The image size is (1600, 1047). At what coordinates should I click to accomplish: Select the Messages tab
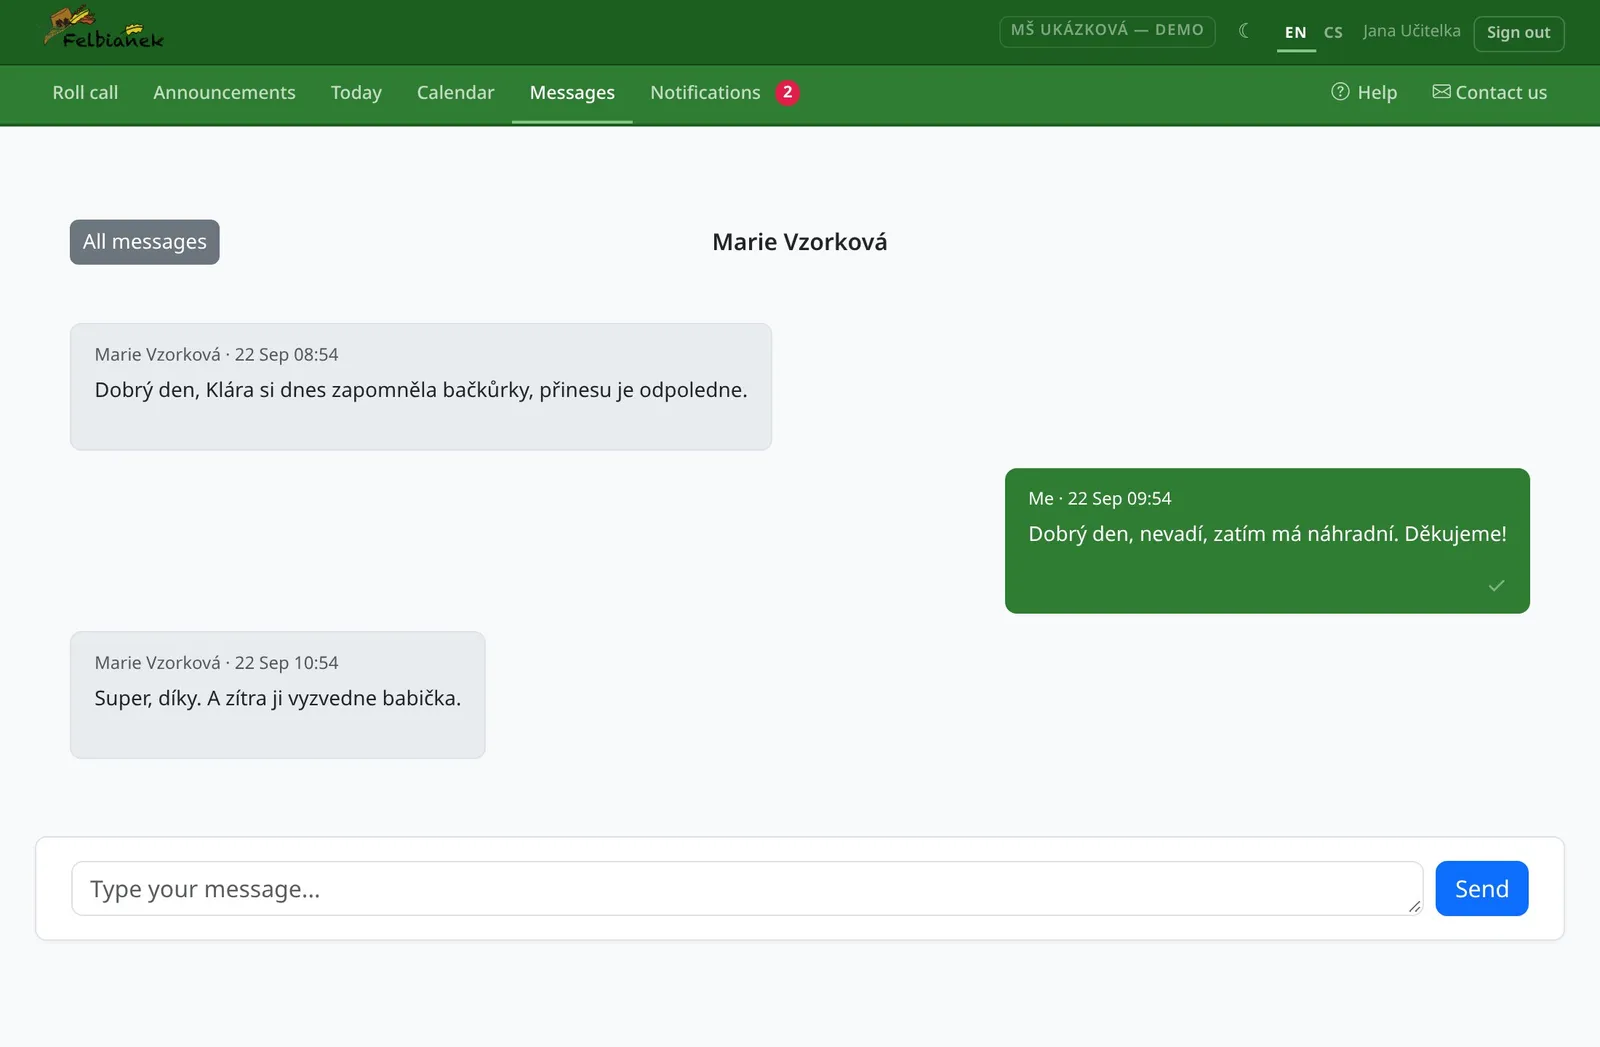[x=572, y=93]
